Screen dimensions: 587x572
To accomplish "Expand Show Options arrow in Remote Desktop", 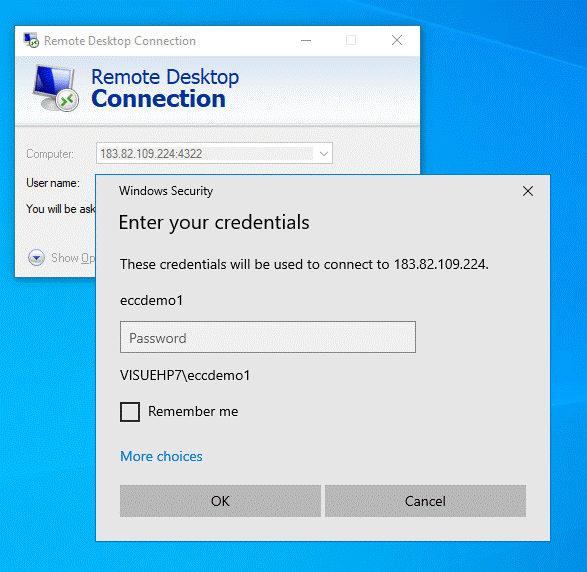I will [x=36, y=258].
